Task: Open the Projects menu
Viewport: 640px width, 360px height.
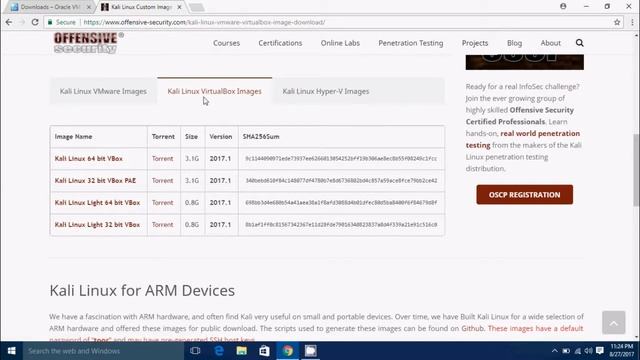Action: [475, 43]
